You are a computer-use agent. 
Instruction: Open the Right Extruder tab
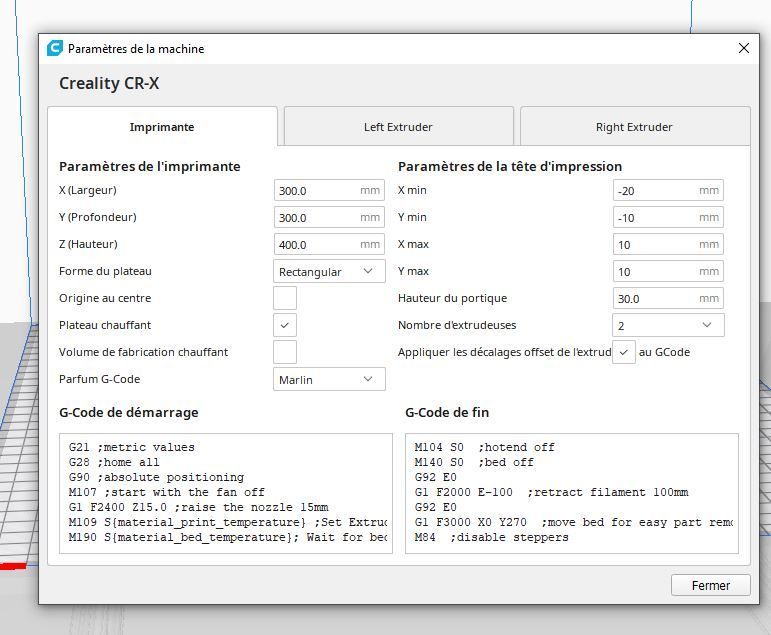click(x=635, y=127)
